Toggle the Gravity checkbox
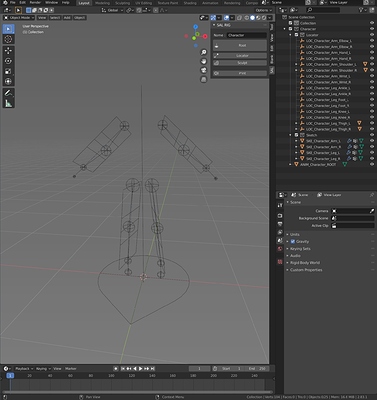This screenshot has width=377, height=400. pyautogui.click(x=293, y=241)
